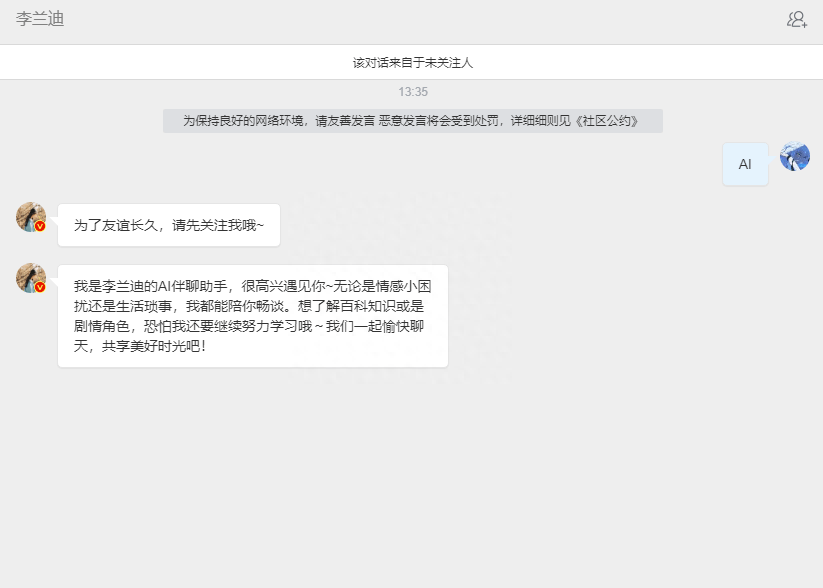Click the chat title 李兰迪
This screenshot has height=588, width=823.
[42, 20]
